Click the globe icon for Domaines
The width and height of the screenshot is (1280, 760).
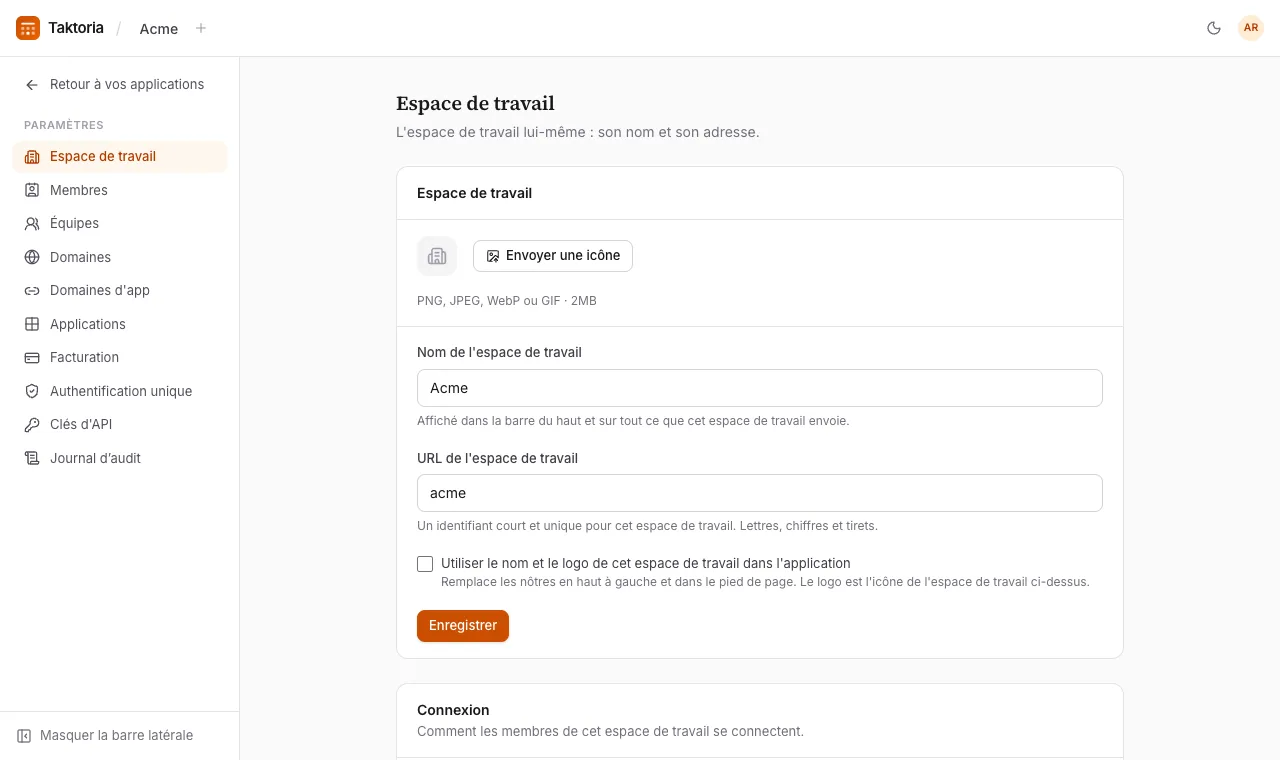point(32,257)
